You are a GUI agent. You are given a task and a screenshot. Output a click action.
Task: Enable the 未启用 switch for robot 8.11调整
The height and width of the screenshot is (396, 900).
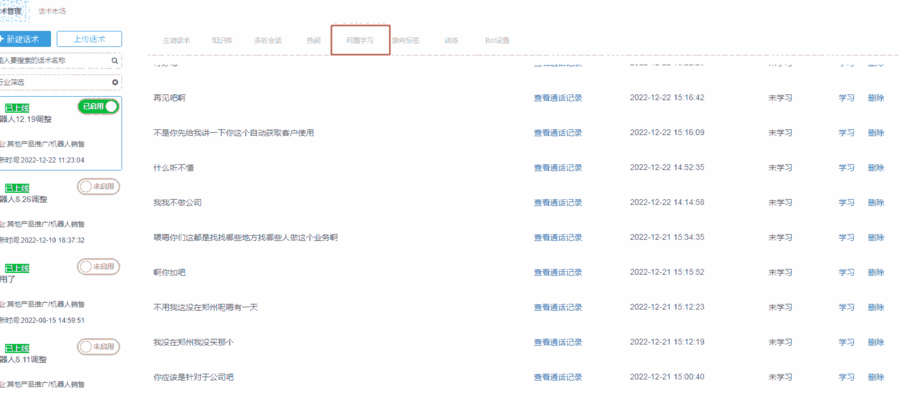point(98,347)
